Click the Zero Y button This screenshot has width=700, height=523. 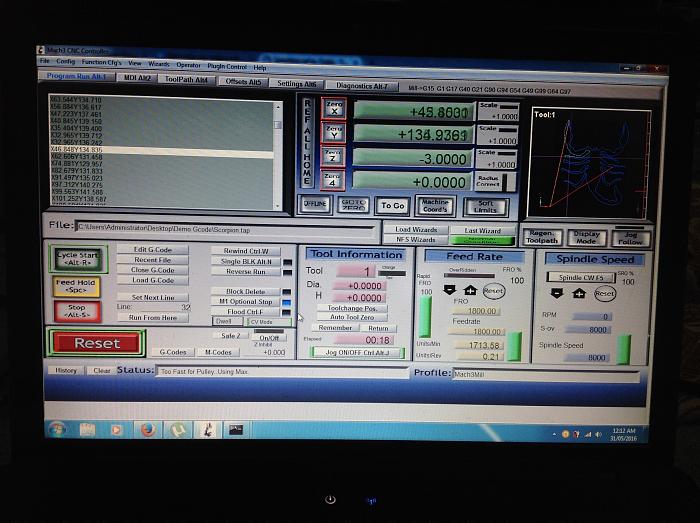tap(333, 133)
